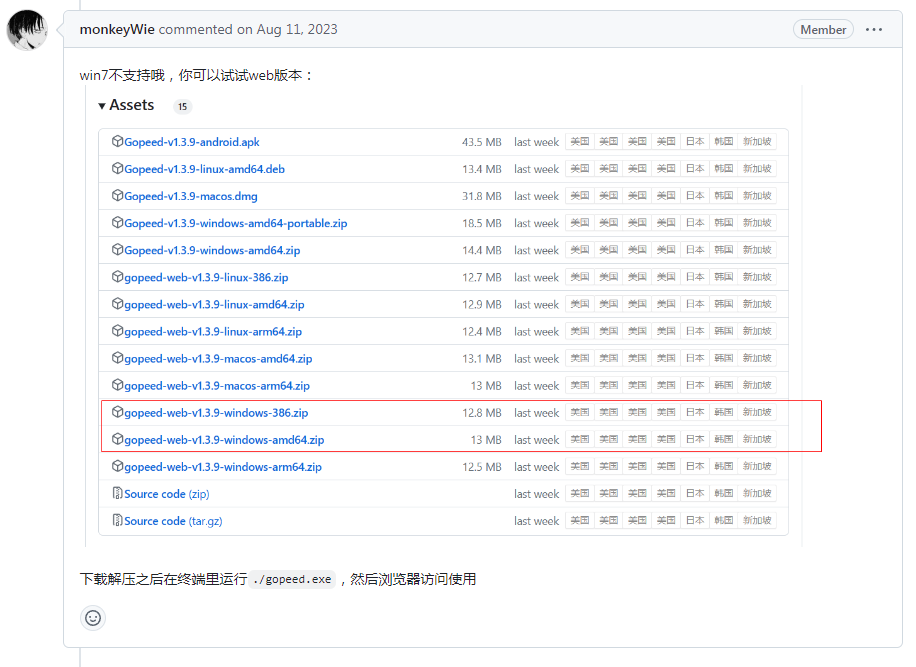Download gopeed-web-v1.3.9-macos-arm64.zip
The height and width of the screenshot is (667, 916).
(217, 385)
